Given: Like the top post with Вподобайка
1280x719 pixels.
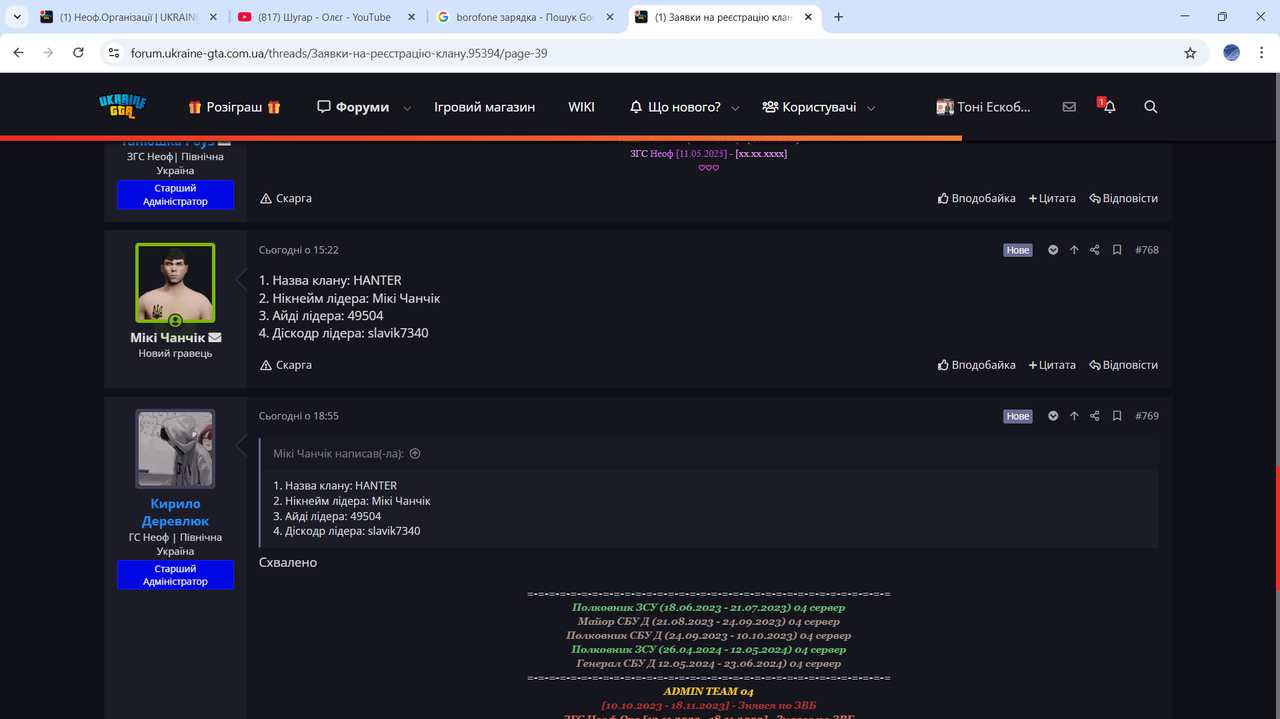Looking at the screenshot, I should pos(977,198).
